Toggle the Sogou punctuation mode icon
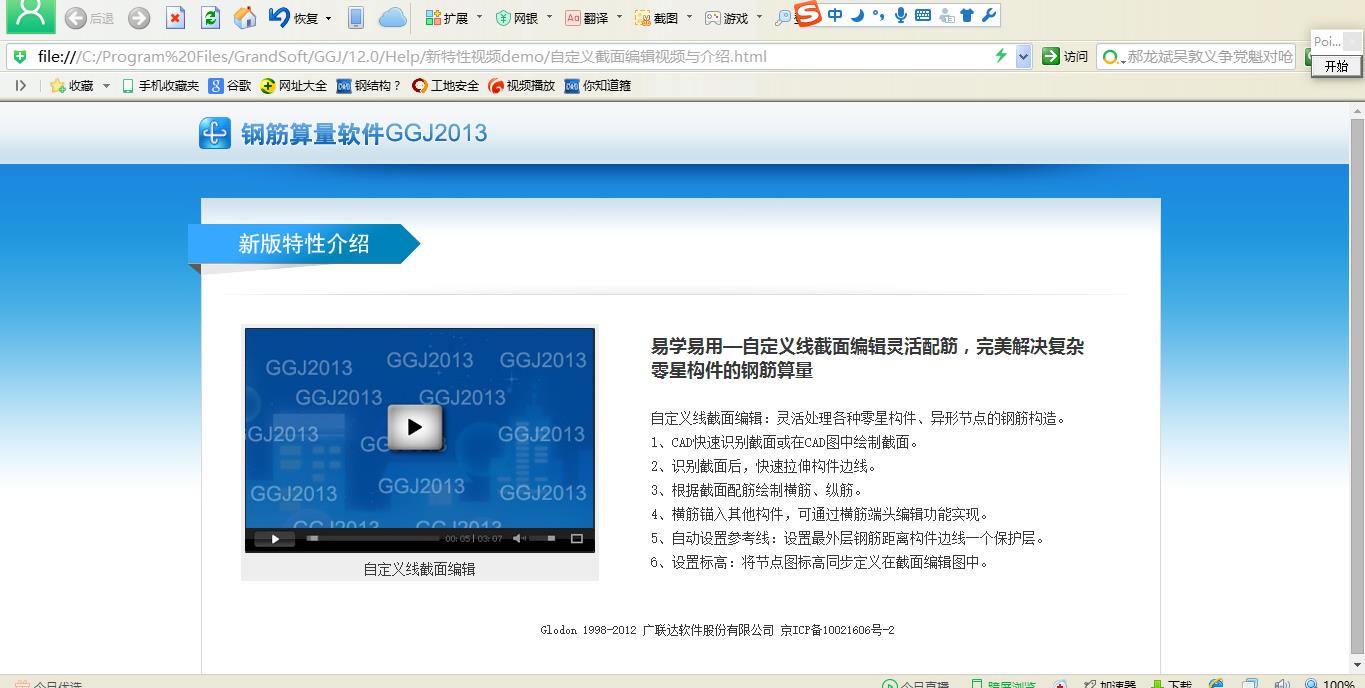Image resolution: width=1365 pixels, height=688 pixels. tap(878, 15)
